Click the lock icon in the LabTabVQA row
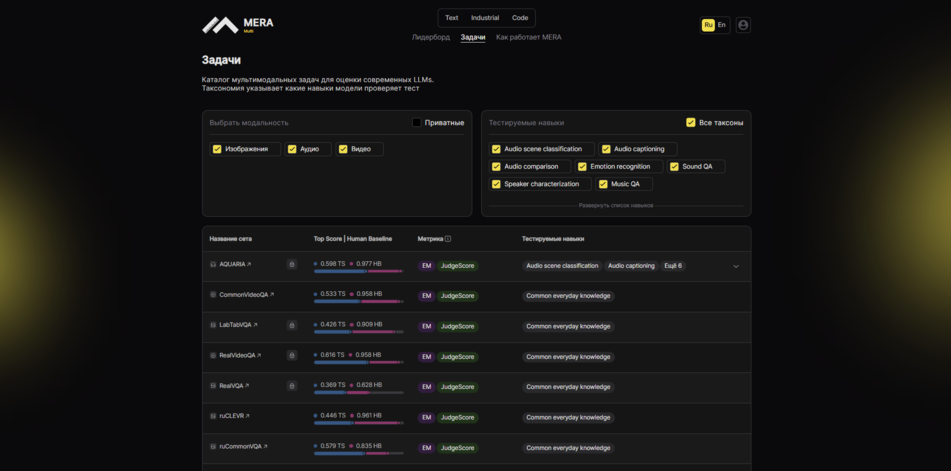Image resolution: width=951 pixels, height=471 pixels. (292, 325)
